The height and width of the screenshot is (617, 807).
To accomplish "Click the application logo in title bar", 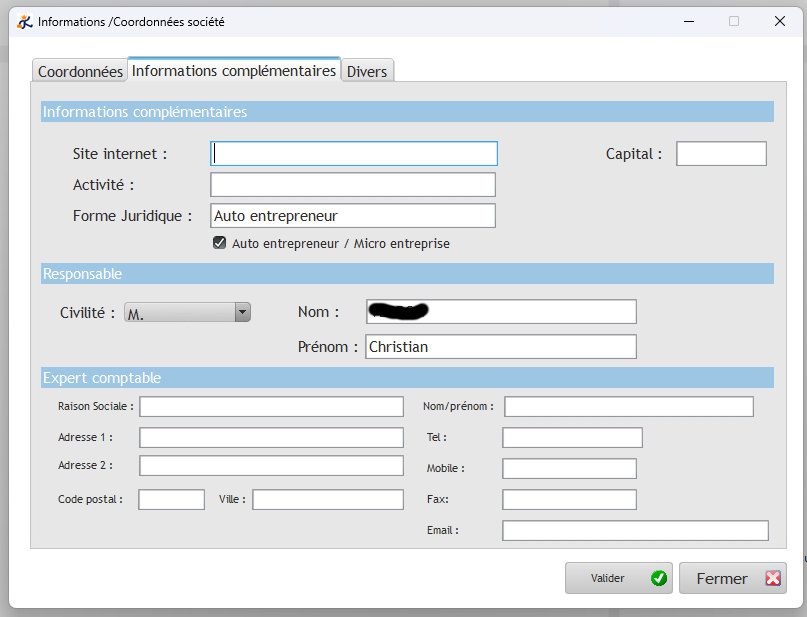I will [25, 21].
